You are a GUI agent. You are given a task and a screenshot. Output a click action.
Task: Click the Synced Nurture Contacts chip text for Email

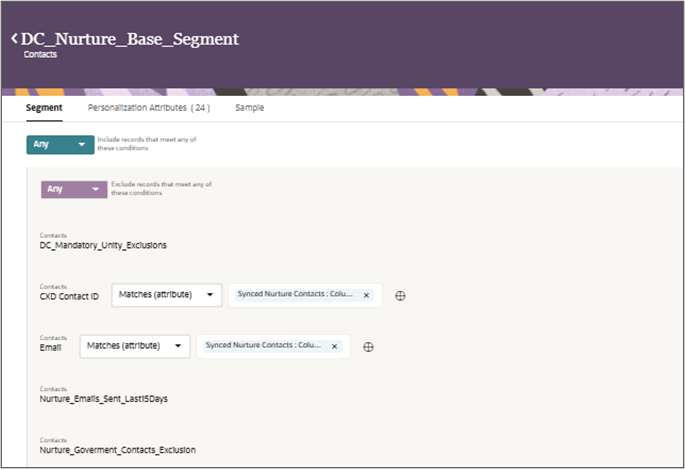point(263,345)
